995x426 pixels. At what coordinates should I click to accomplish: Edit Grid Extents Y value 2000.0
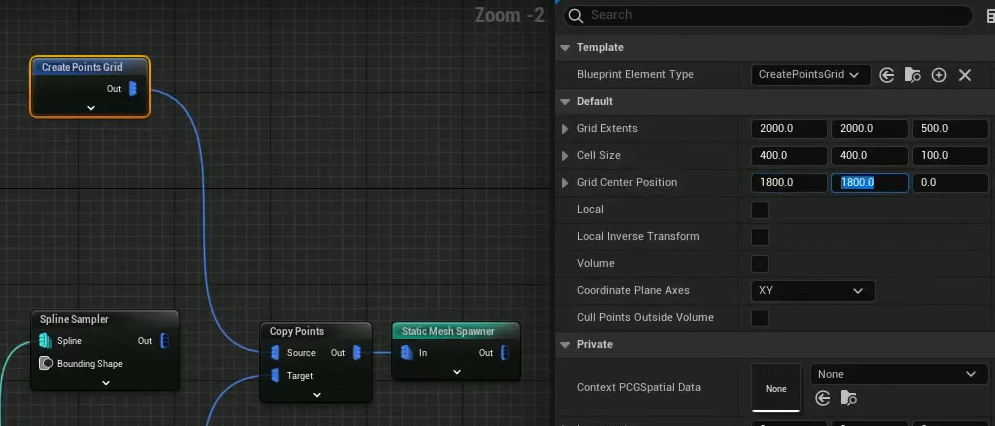pos(869,129)
